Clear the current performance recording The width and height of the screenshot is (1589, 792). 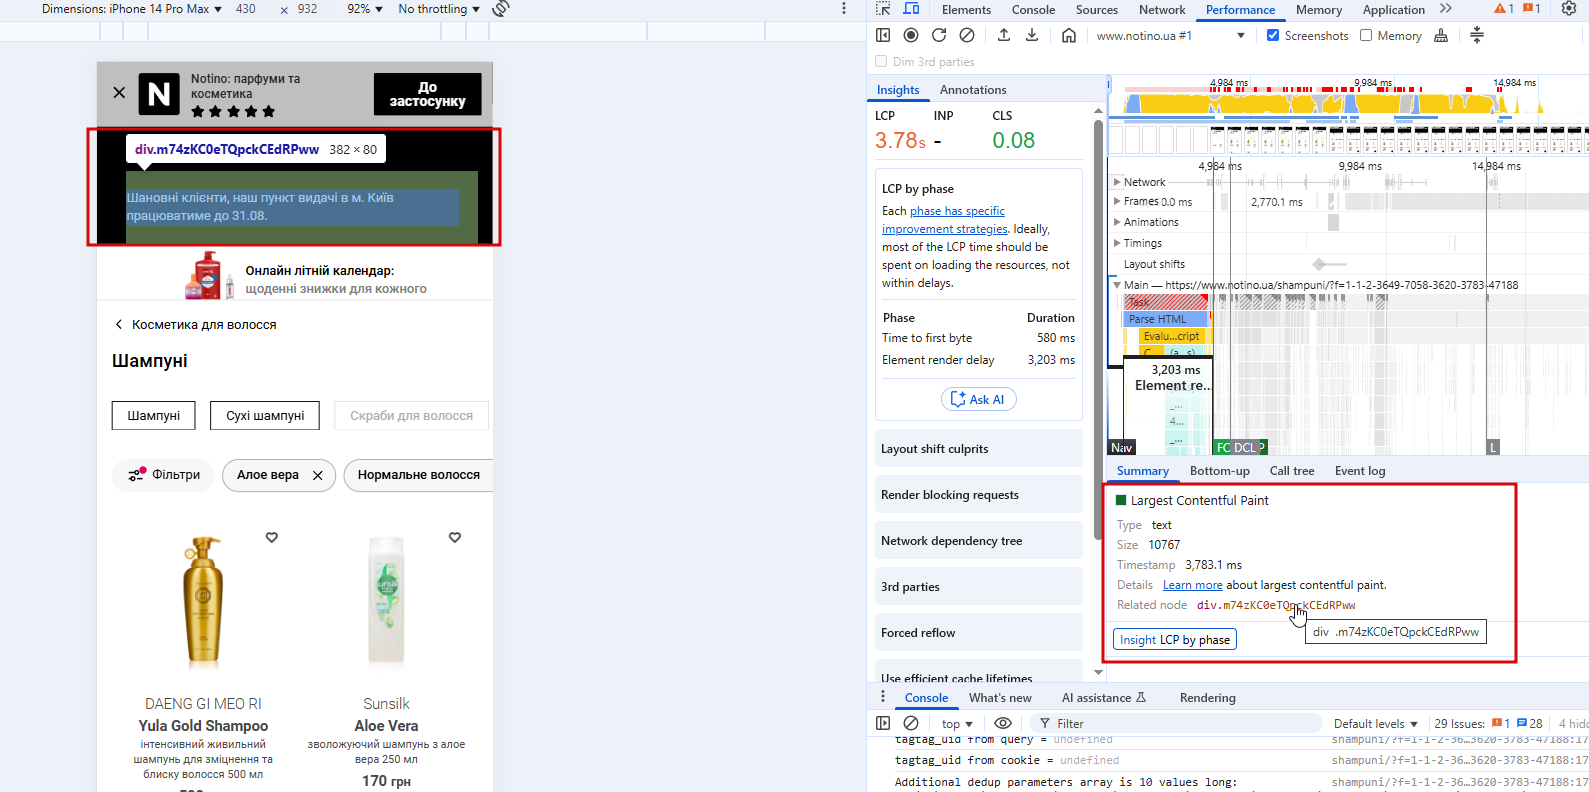(x=967, y=35)
